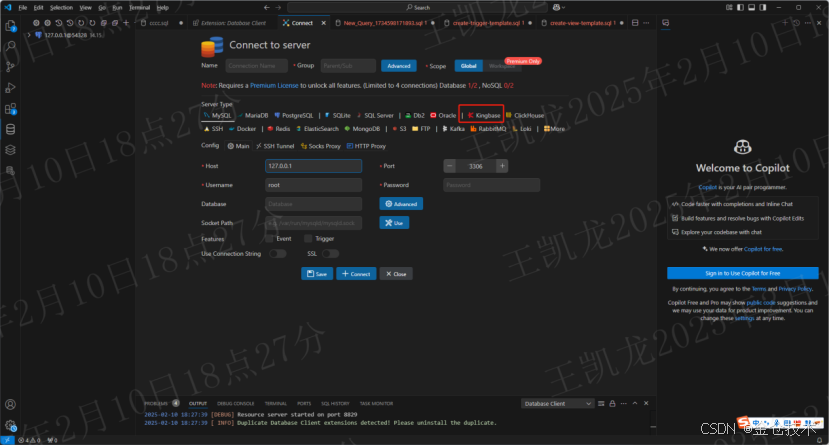829x445 pixels.
Task: Lock output scroll in bottom panel
Action: pyautogui.click(x=612, y=403)
